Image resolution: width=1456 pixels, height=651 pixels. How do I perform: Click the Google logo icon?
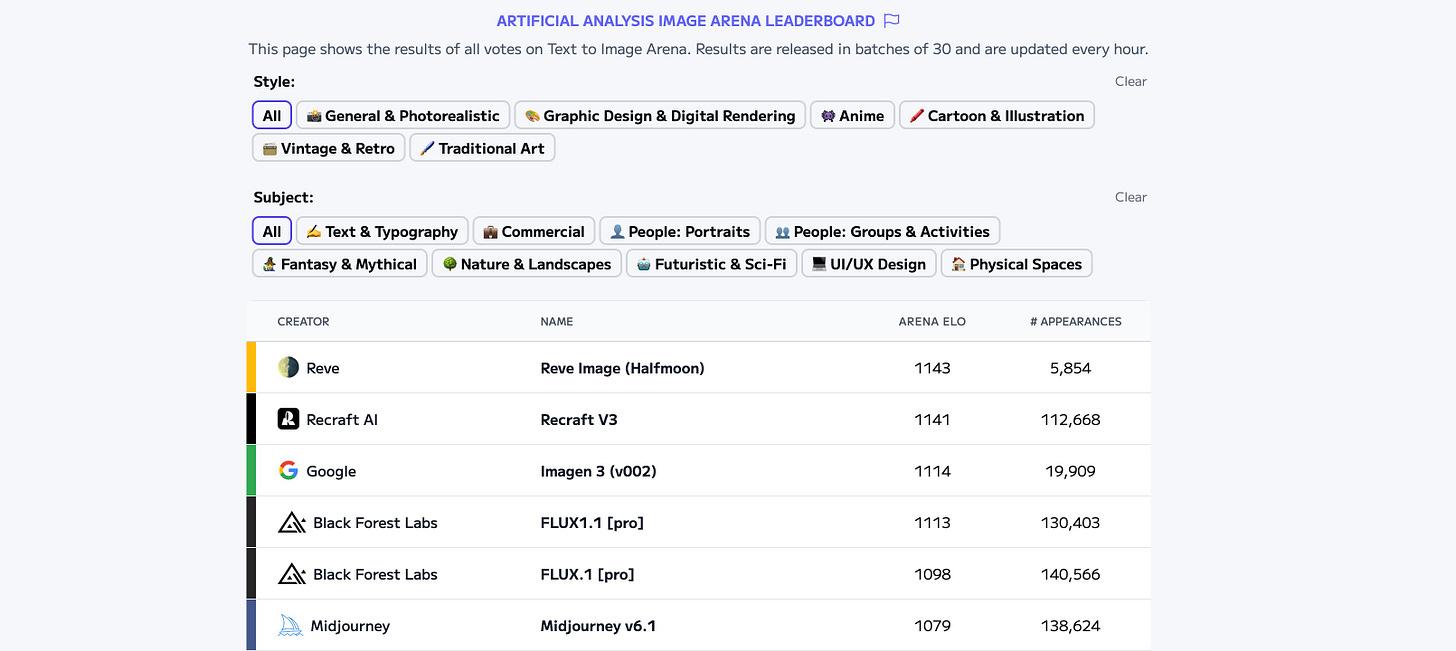point(288,470)
